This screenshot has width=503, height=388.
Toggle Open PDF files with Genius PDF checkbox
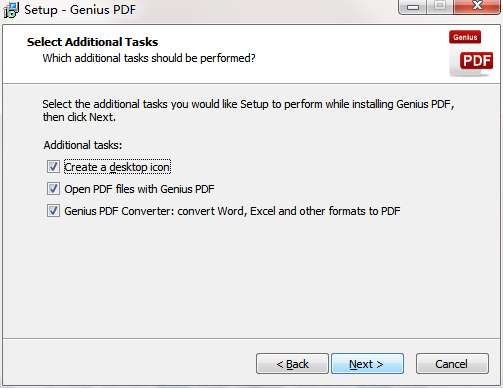click(53, 189)
